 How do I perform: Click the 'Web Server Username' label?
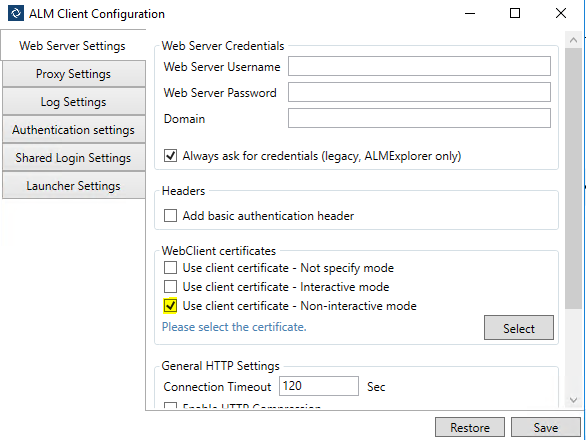[x=222, y=67]
